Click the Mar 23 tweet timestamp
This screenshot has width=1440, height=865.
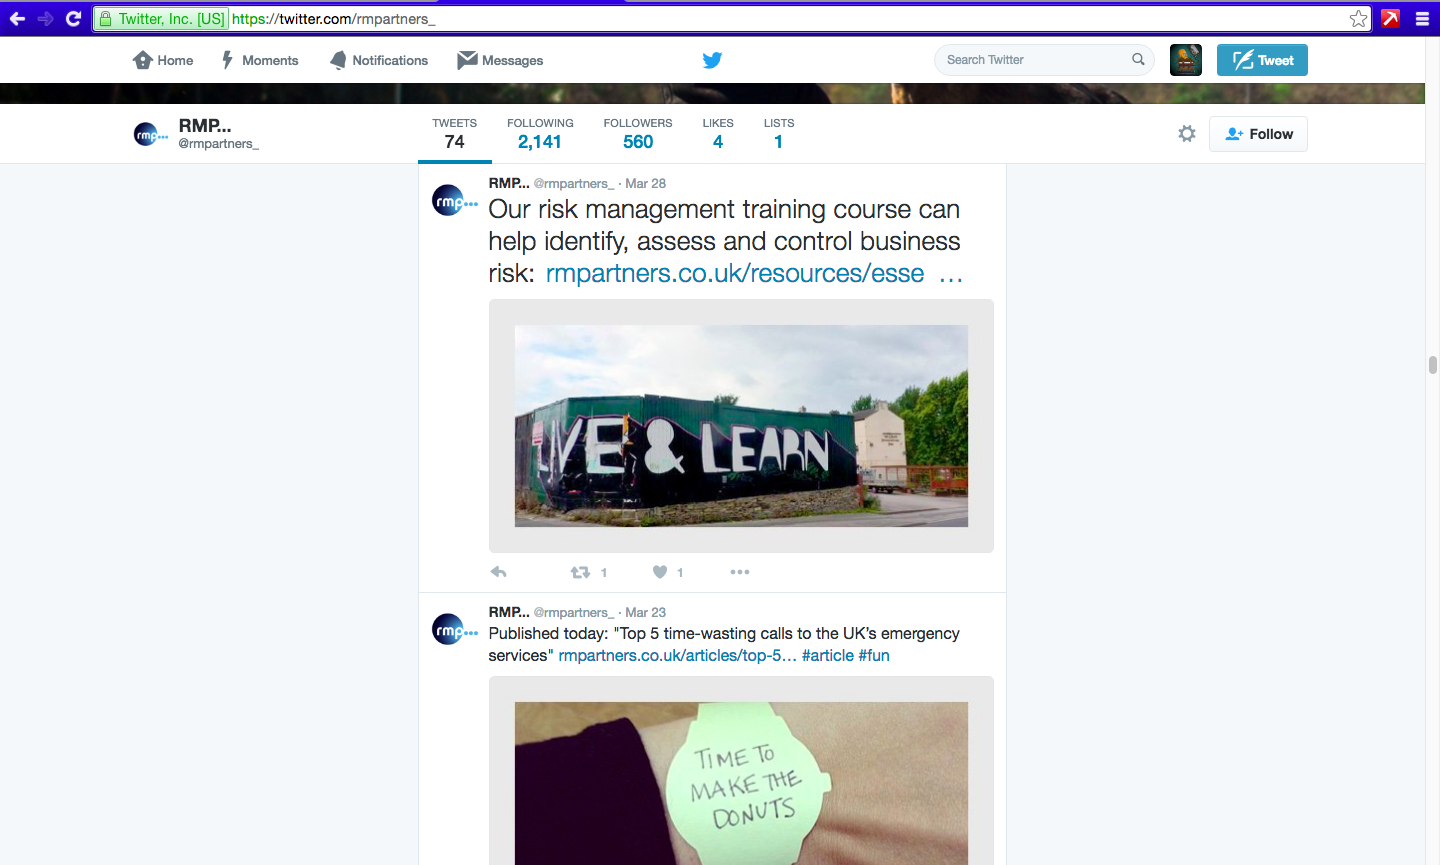point(645,612)
